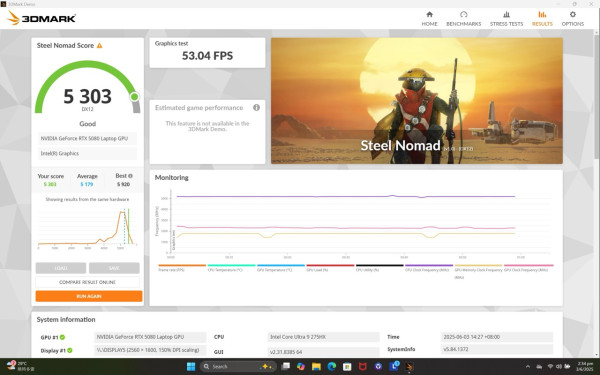The height and width of the screenshot is (375, 600).
Task: Open the Benchmarks gauge icon
Action: click(x=463, y=15)
